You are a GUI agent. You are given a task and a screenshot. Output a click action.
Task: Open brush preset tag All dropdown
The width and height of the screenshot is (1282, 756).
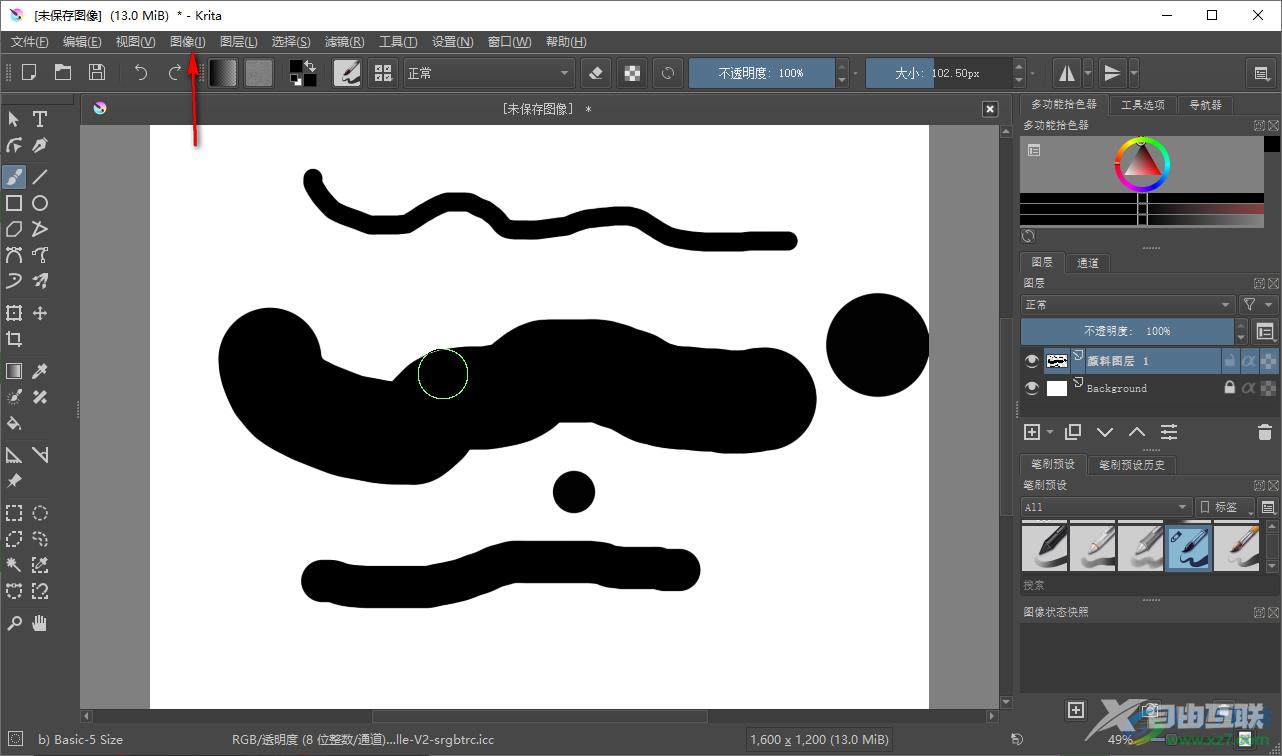click(1106, 507)
